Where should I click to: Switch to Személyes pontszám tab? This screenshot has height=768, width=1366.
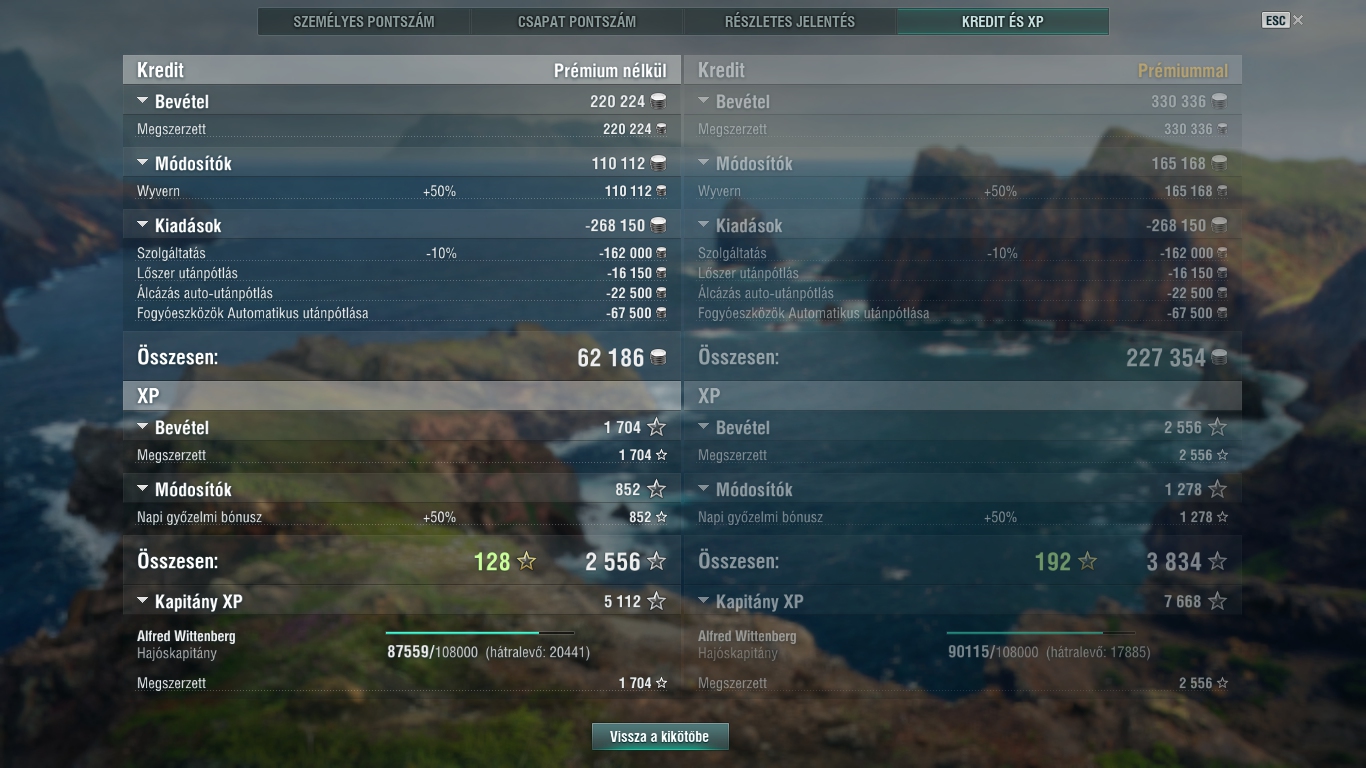(x=364, y=21)
